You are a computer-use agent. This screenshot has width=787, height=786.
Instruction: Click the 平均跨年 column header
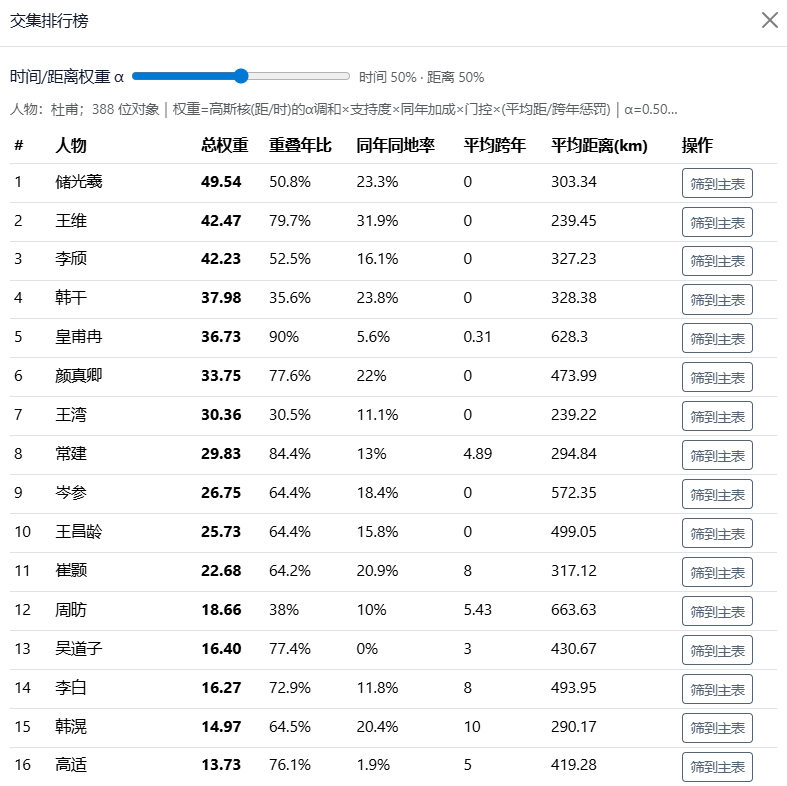(x=494, y=146)
